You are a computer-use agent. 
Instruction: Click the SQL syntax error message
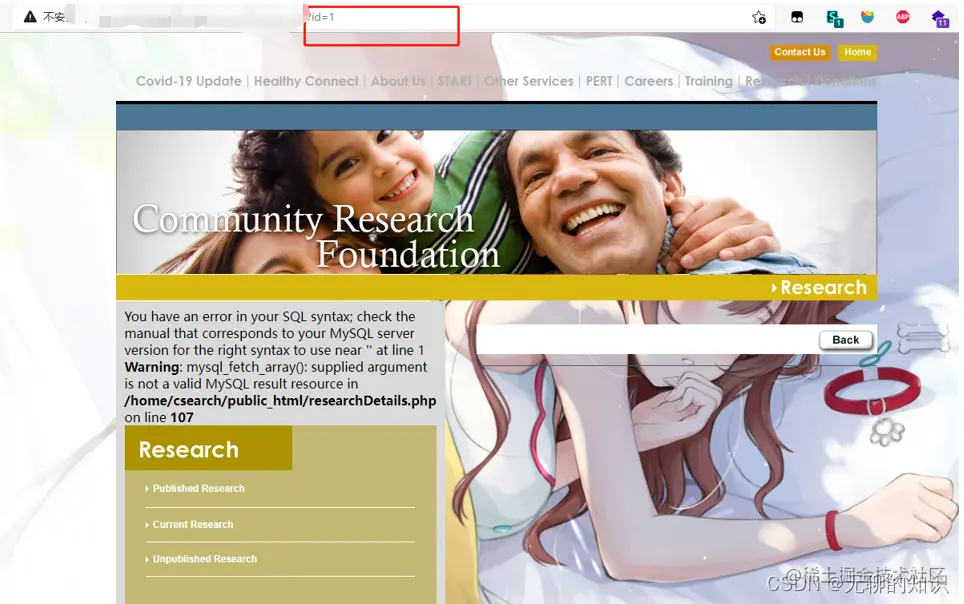point(274,333)
